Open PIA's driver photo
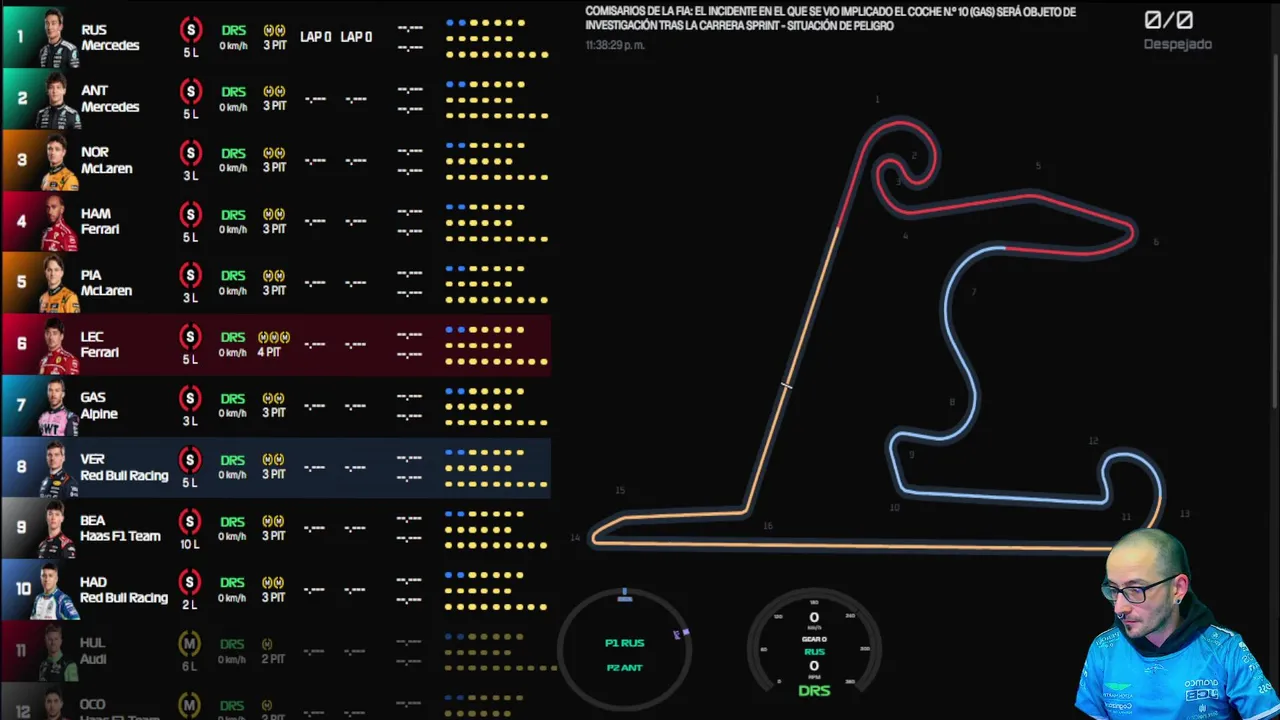The width and height of the screenshot is (1280, 720). point(59,283)
